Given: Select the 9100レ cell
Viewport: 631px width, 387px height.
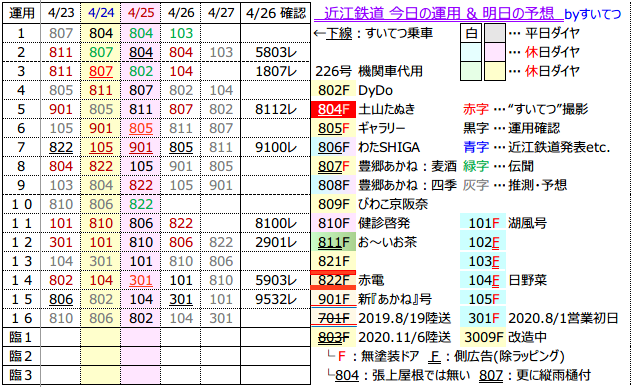Looking at the screenshot, I should point(276,147).
